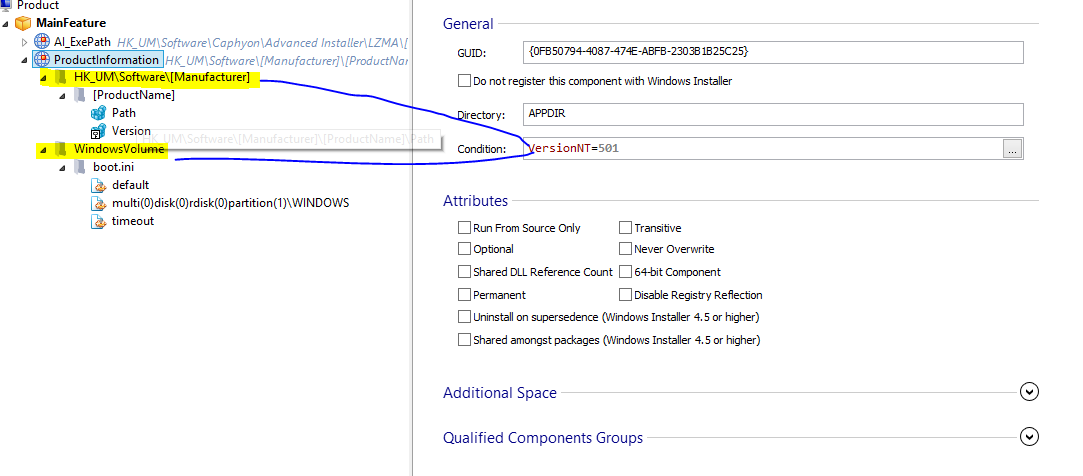This screenshot has width=1083, height=476.
Task: Enable Do not register this component checkbox
Action: click(464, 81)
